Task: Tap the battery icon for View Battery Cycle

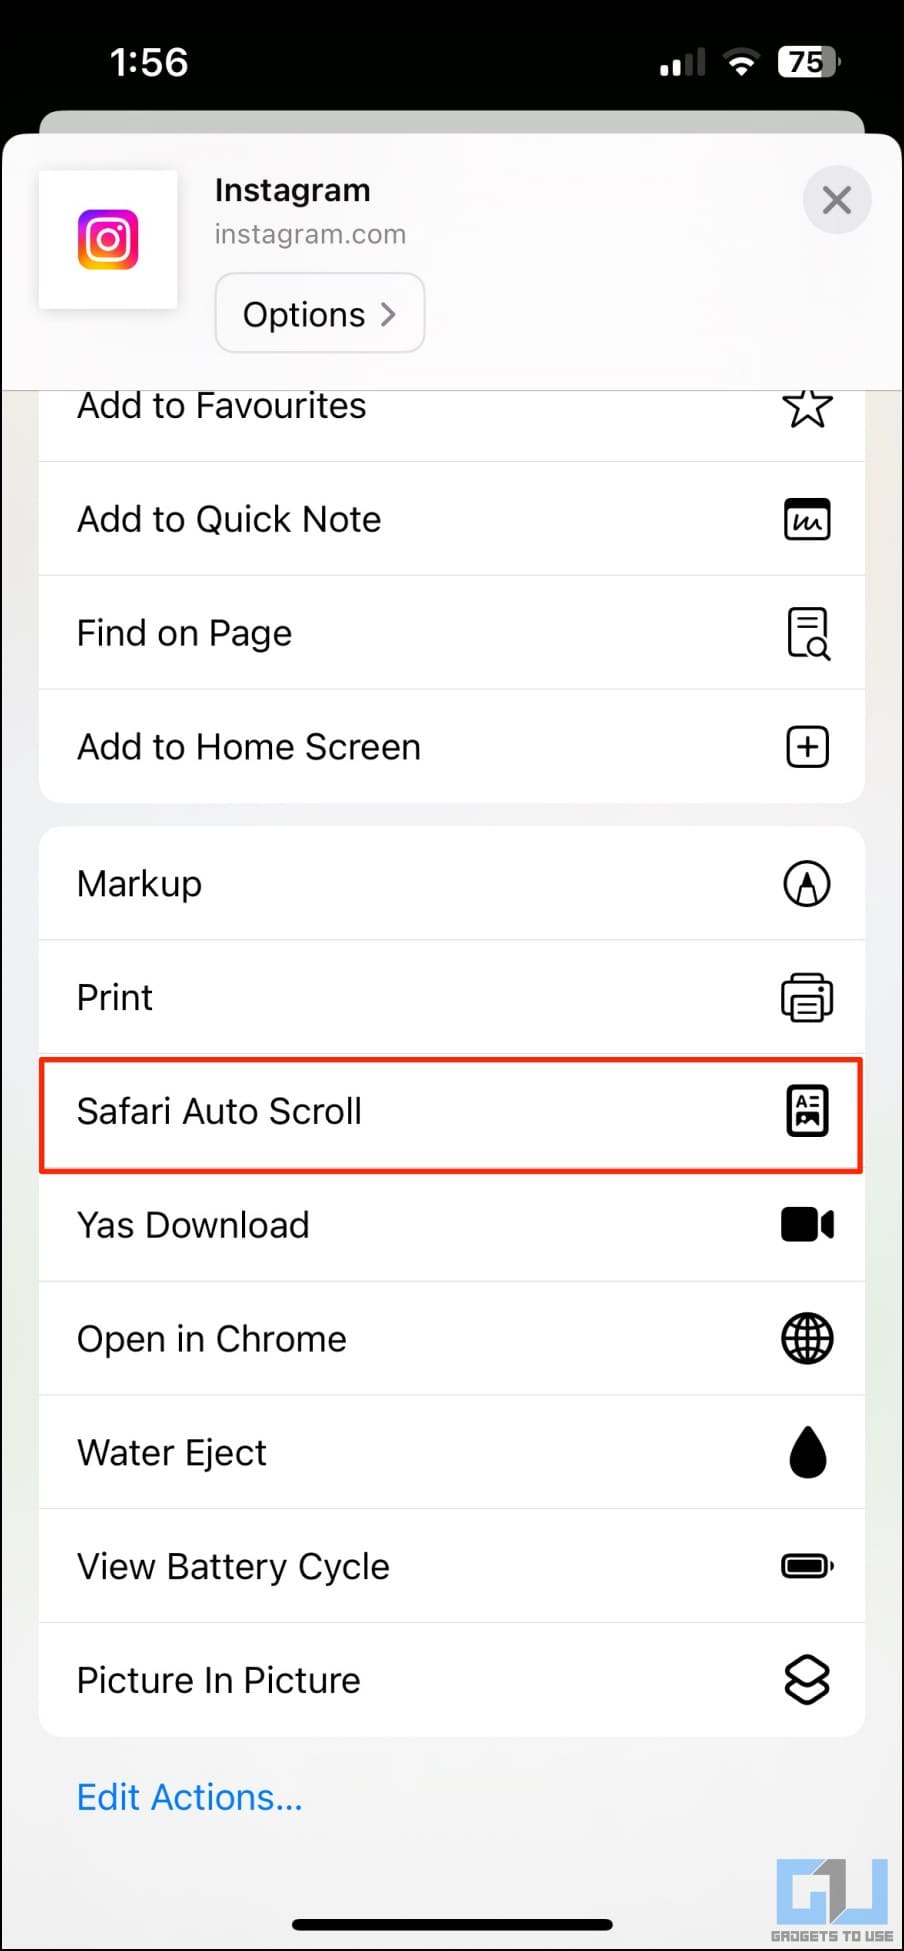Action: point(807,1566)
